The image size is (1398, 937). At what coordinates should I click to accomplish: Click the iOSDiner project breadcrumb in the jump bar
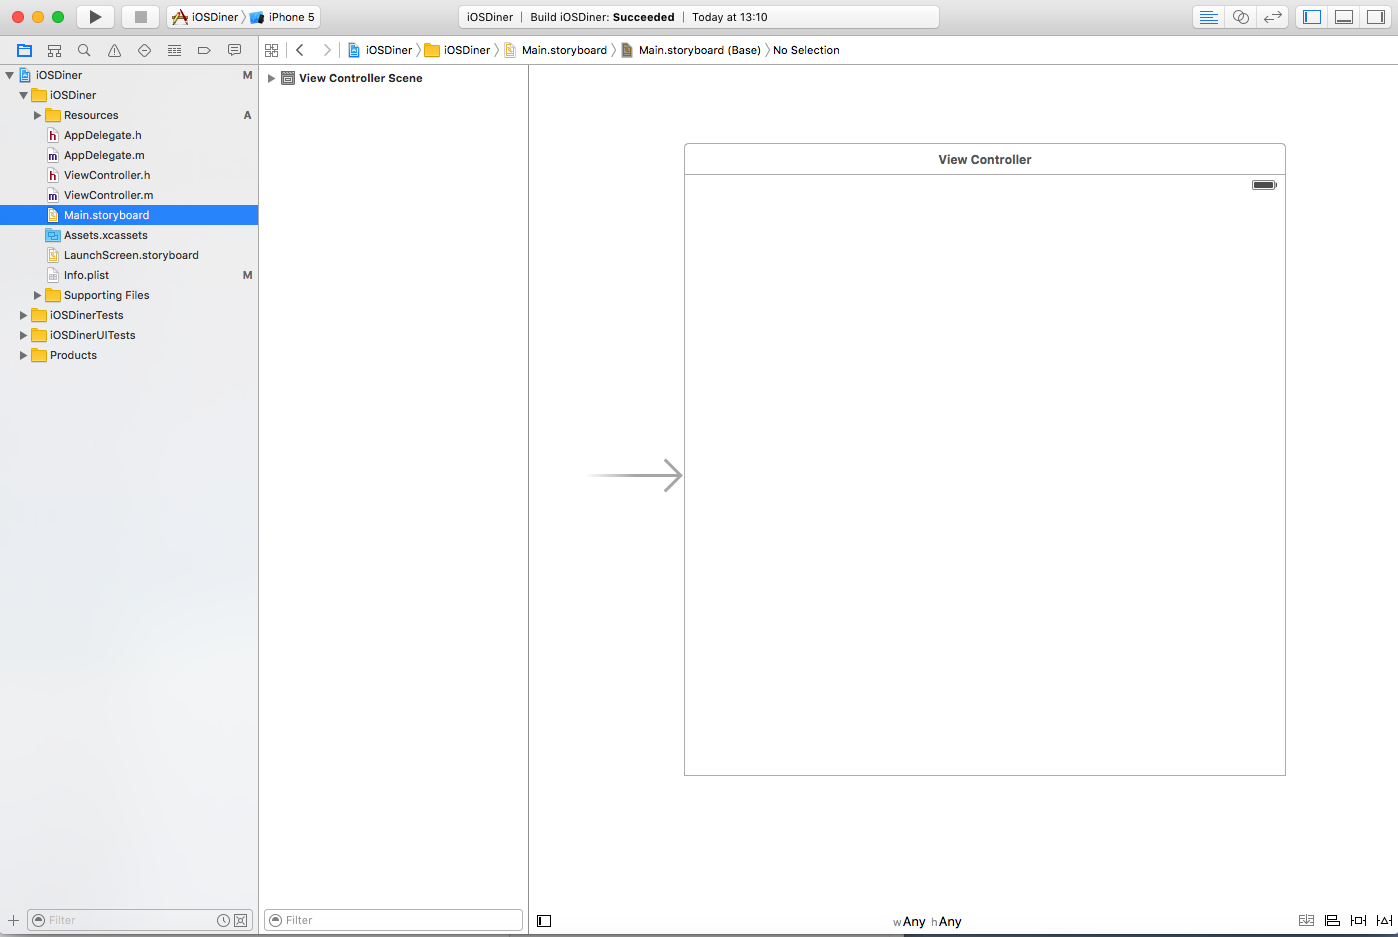point(380,50)
